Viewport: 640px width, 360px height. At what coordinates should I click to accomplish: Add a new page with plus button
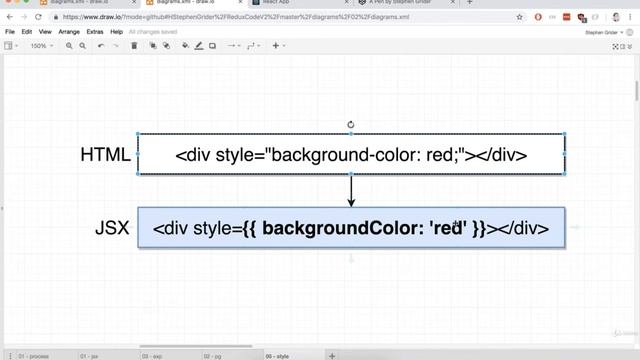click(x=332, y=356)
